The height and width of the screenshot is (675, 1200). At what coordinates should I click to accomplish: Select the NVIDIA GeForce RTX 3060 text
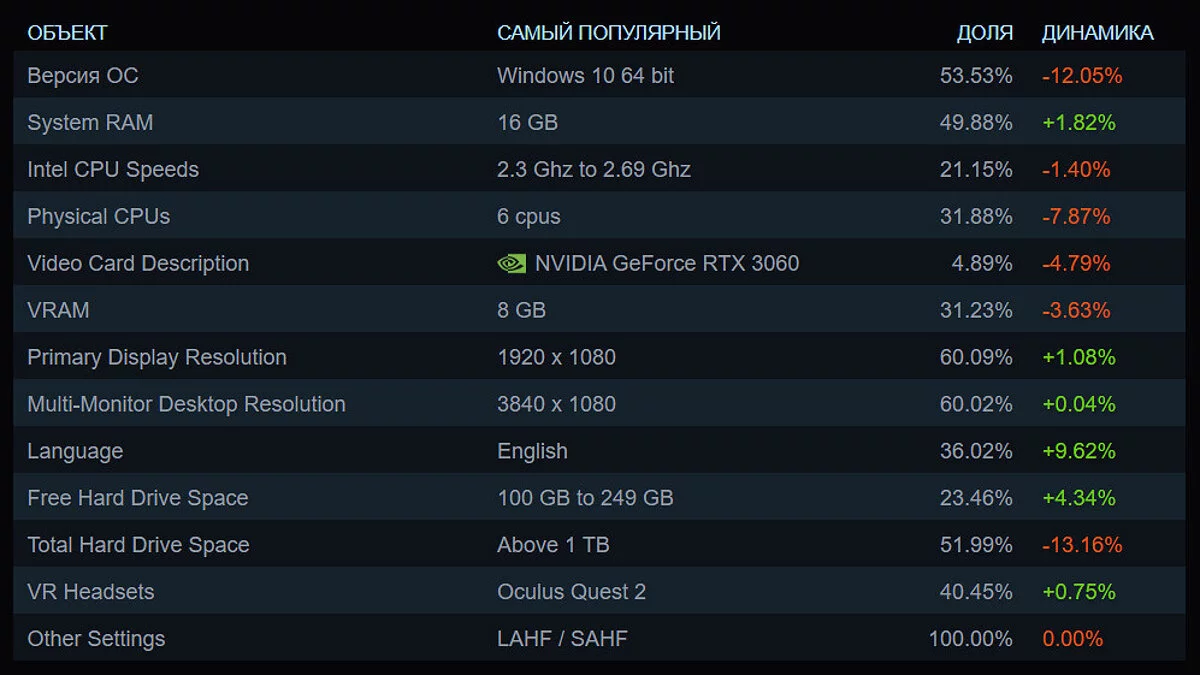coord(667,264)
